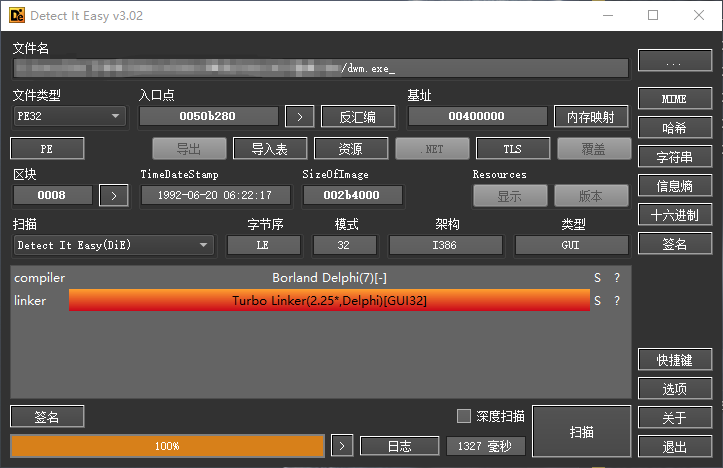The width and height of the screenshot is (723, 468).
Task: Click the S link on compiler row
Action: 598,278
